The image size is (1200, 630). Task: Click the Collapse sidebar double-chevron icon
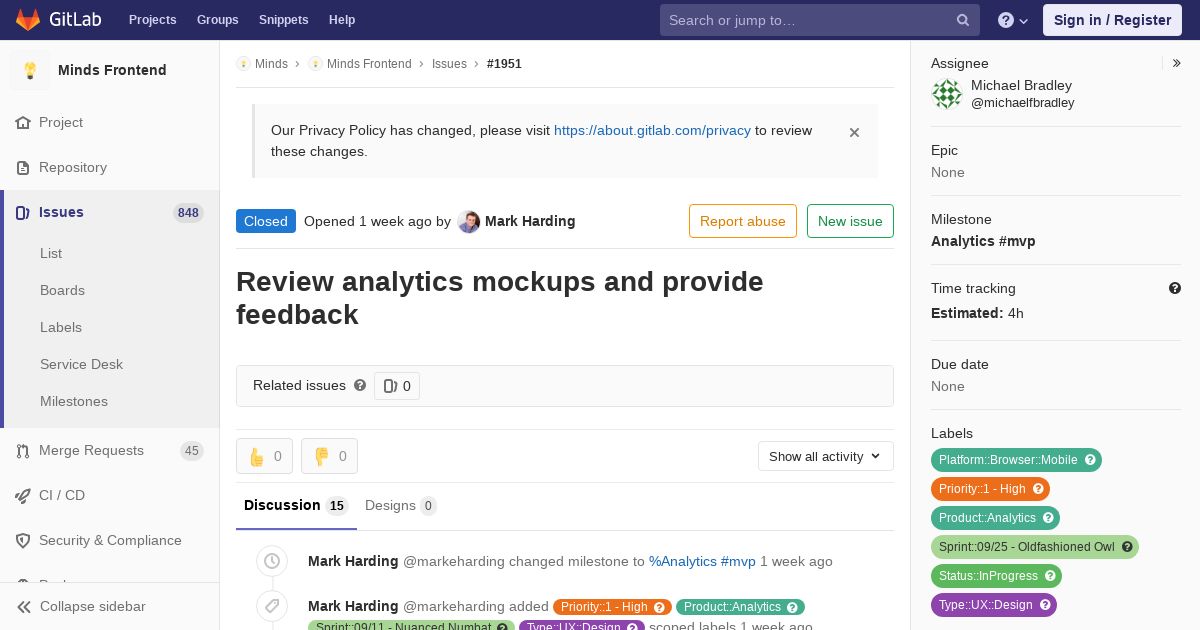click(24, 606)
